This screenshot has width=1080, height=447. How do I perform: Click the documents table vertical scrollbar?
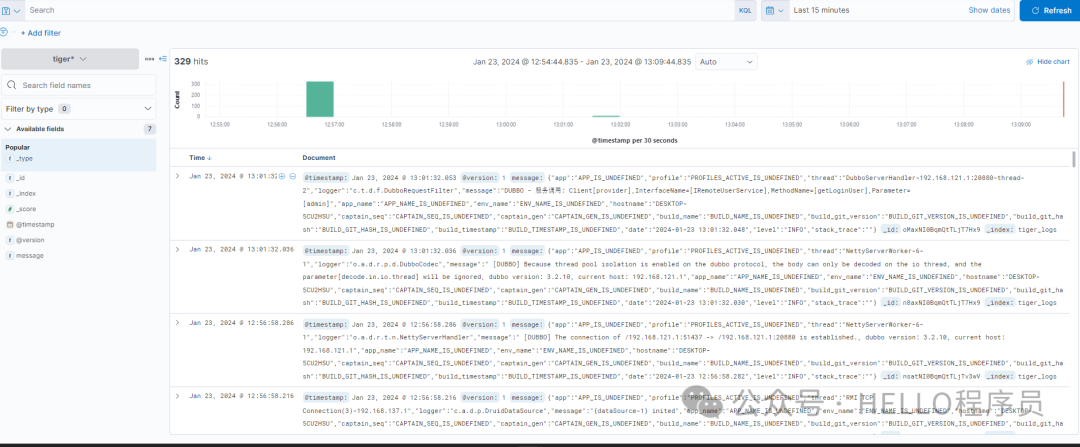point(1073,160)
